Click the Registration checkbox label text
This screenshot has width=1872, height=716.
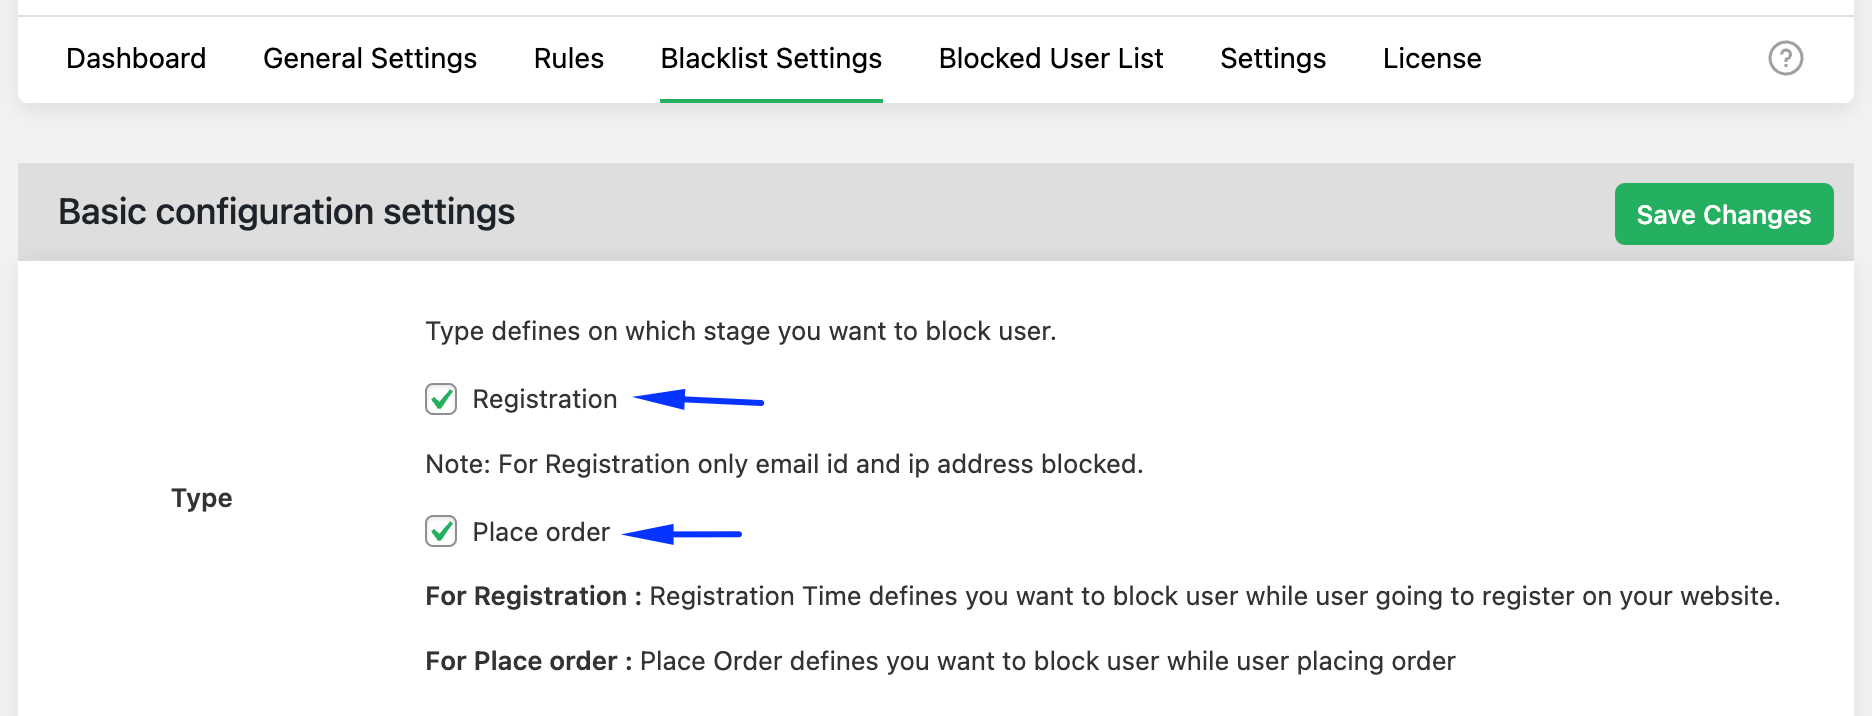(544, 399)
